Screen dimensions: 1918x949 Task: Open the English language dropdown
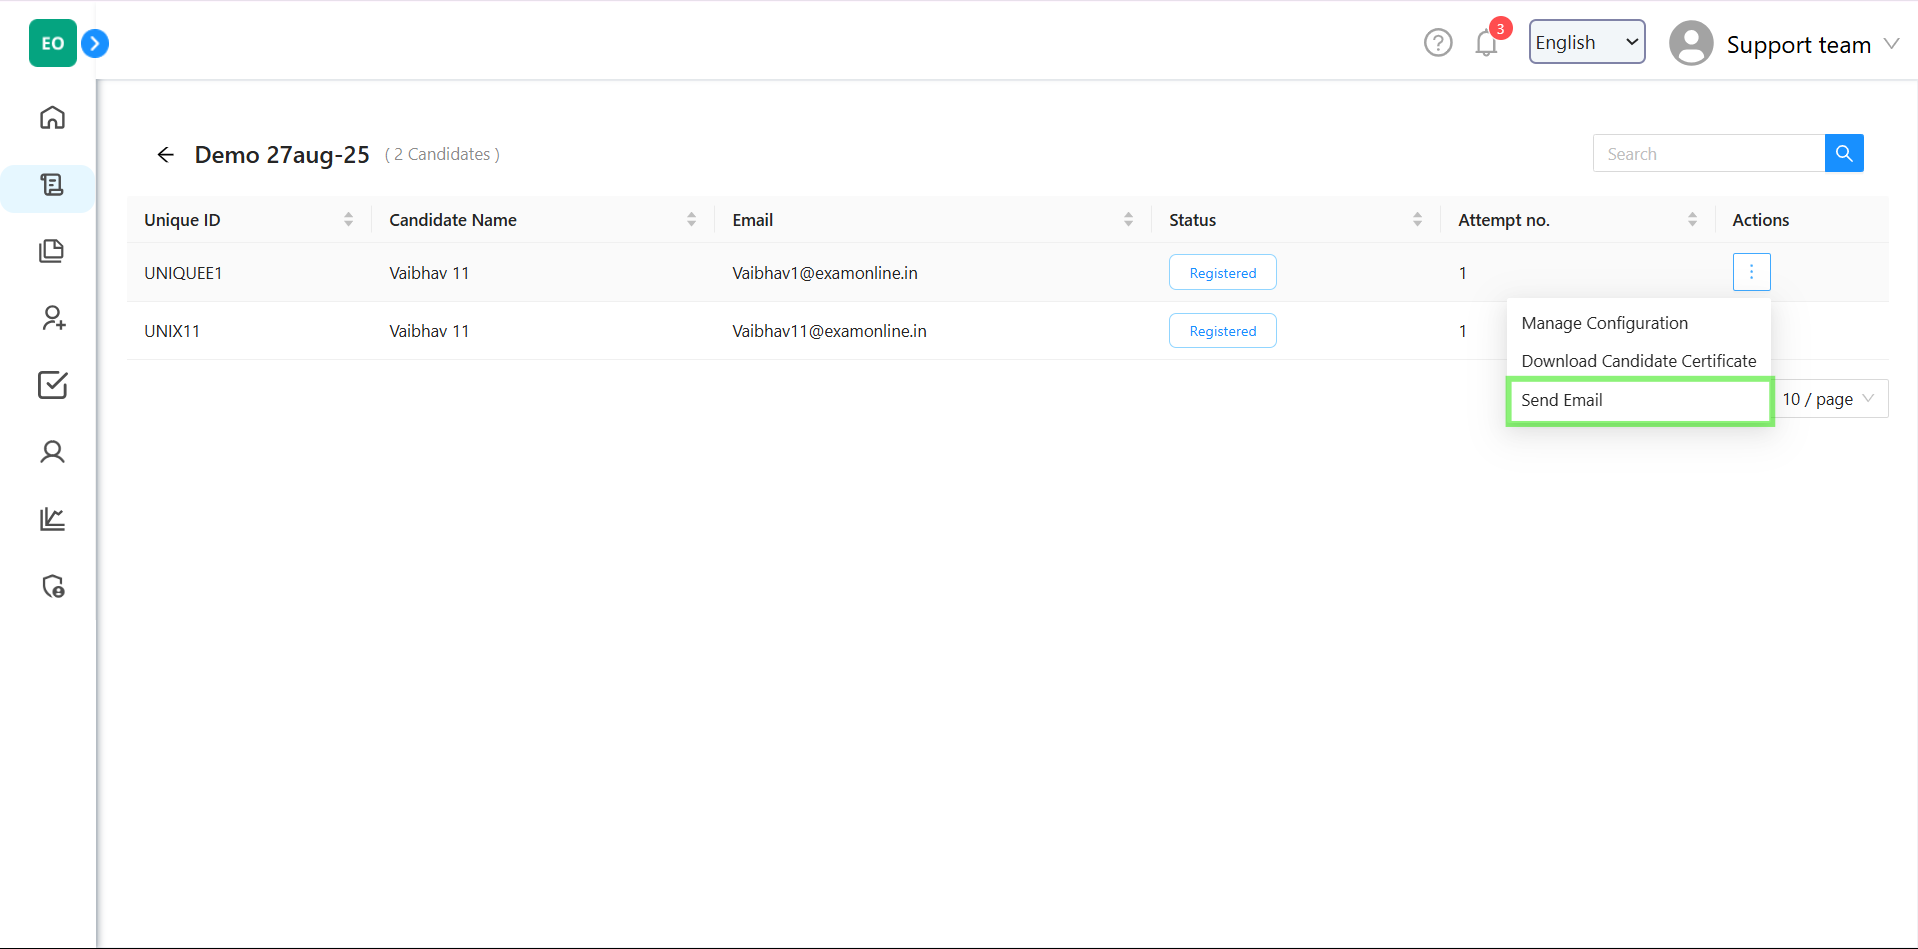pos(1586,42)
